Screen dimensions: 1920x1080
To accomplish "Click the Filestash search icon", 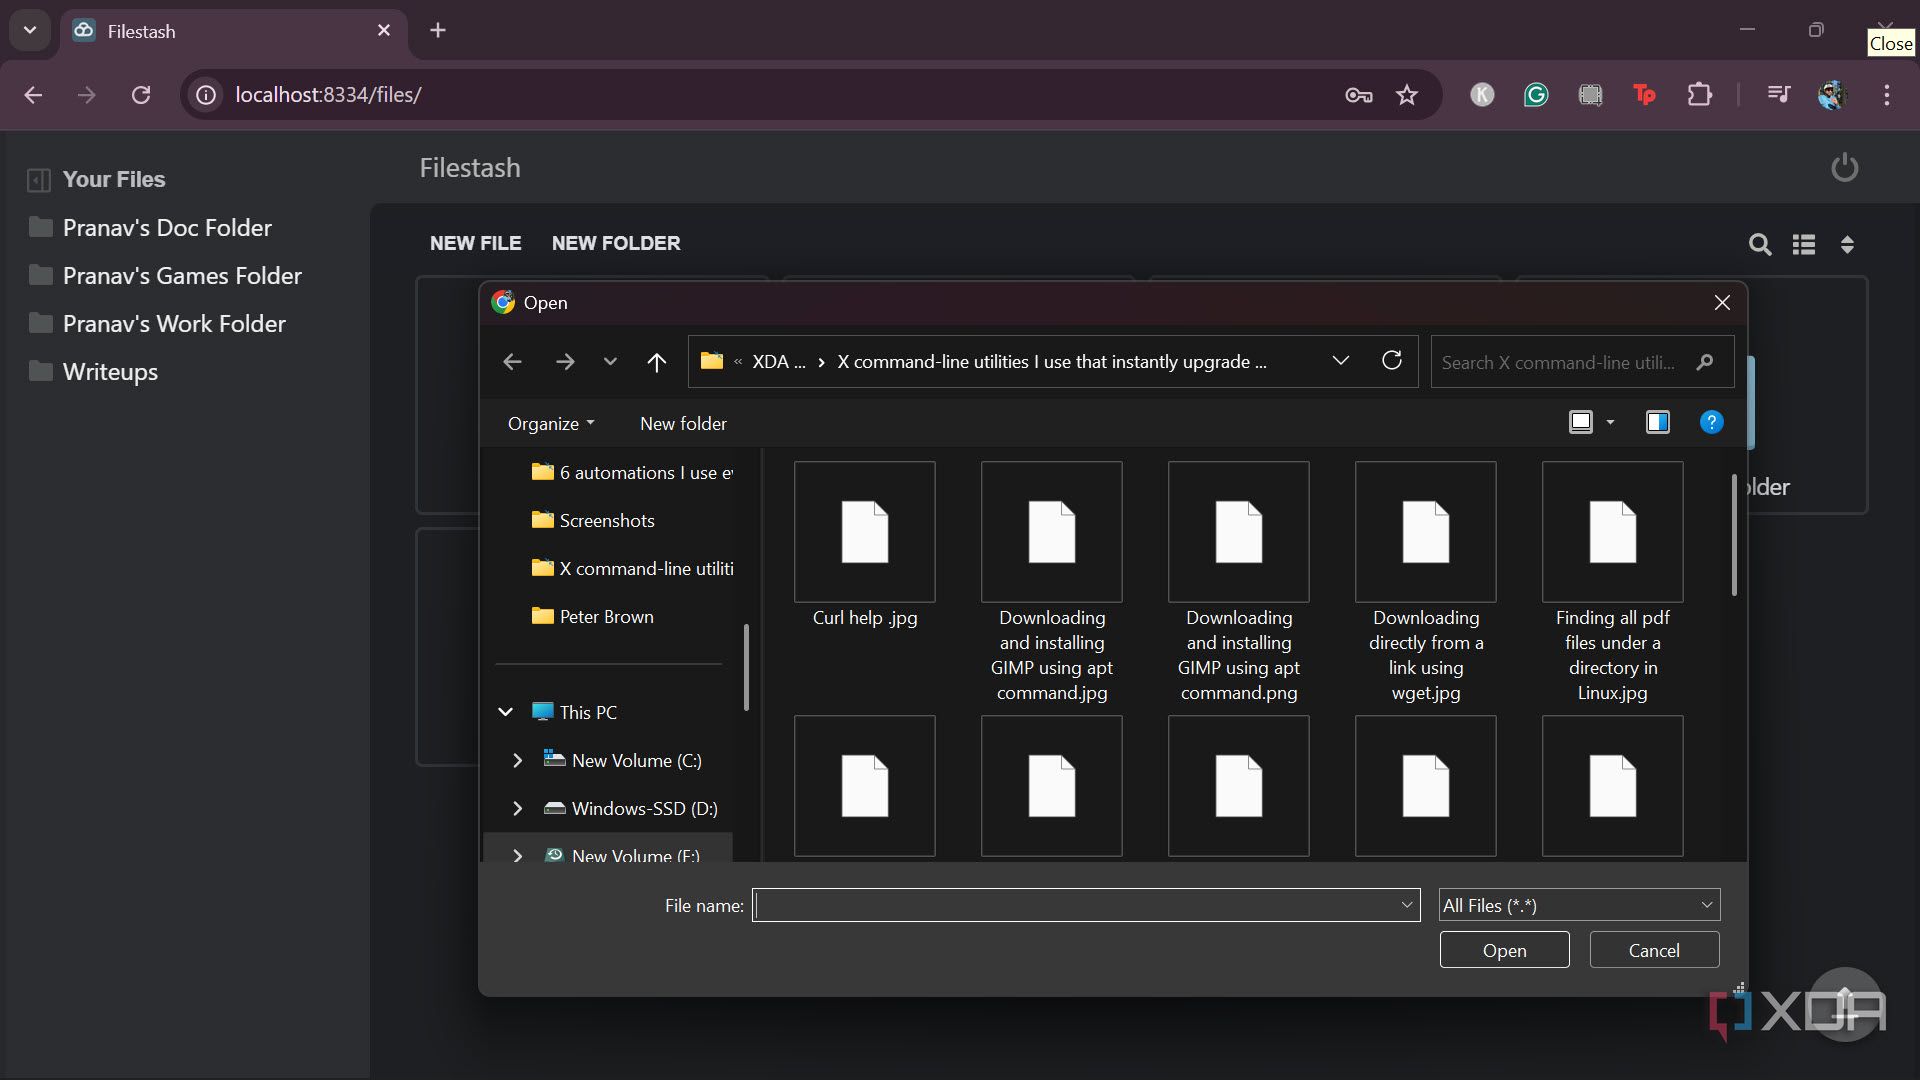I will coord(1760,244).
